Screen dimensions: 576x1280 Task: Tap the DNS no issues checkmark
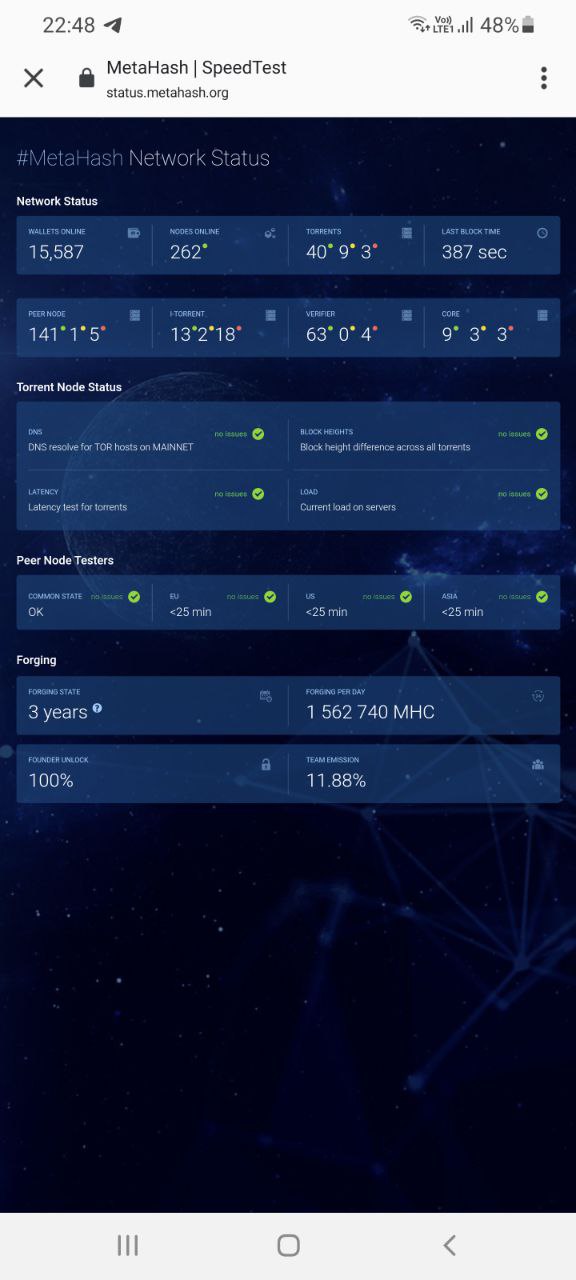[x=258, y=434]
